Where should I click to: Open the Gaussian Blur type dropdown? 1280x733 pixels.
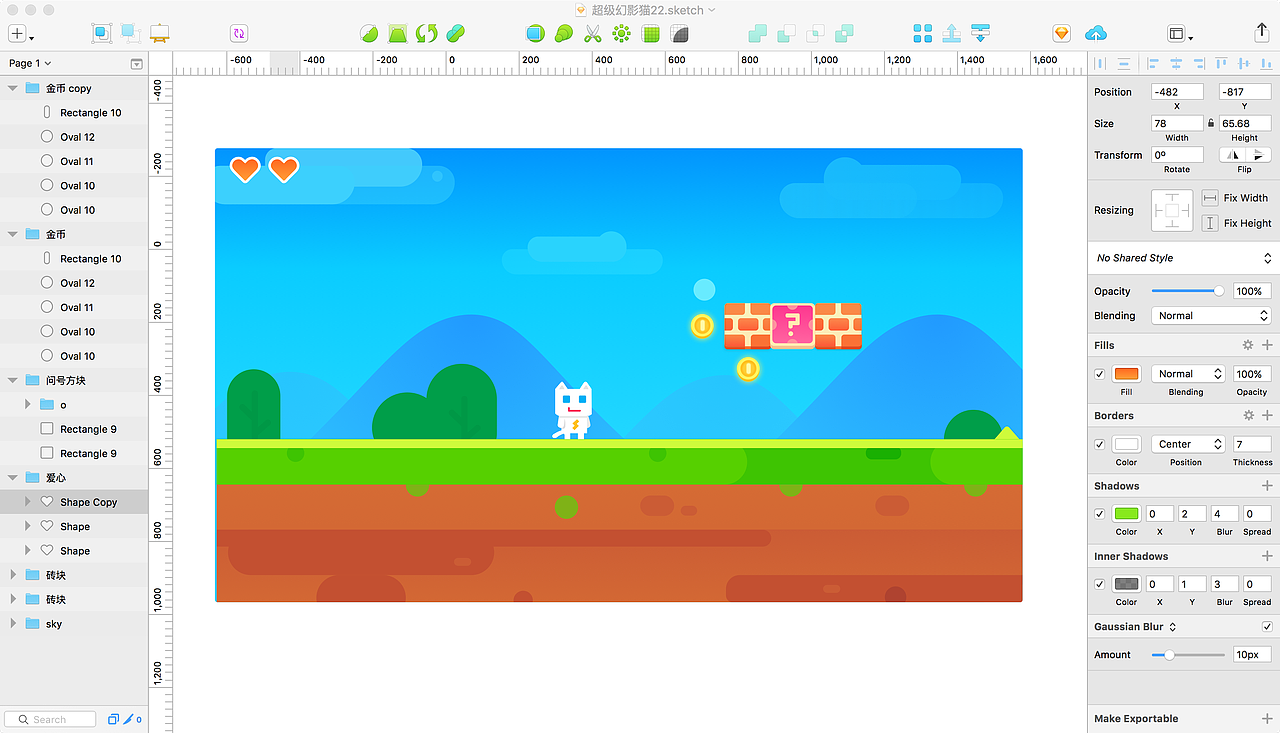click(x=1136, y=627)
